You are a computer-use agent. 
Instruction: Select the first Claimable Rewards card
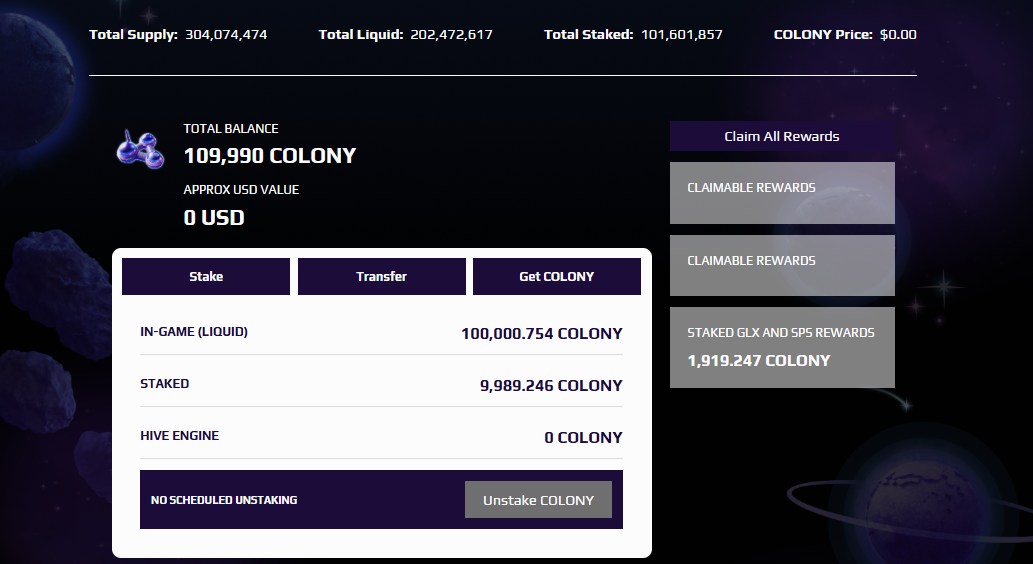pos(782,192)
